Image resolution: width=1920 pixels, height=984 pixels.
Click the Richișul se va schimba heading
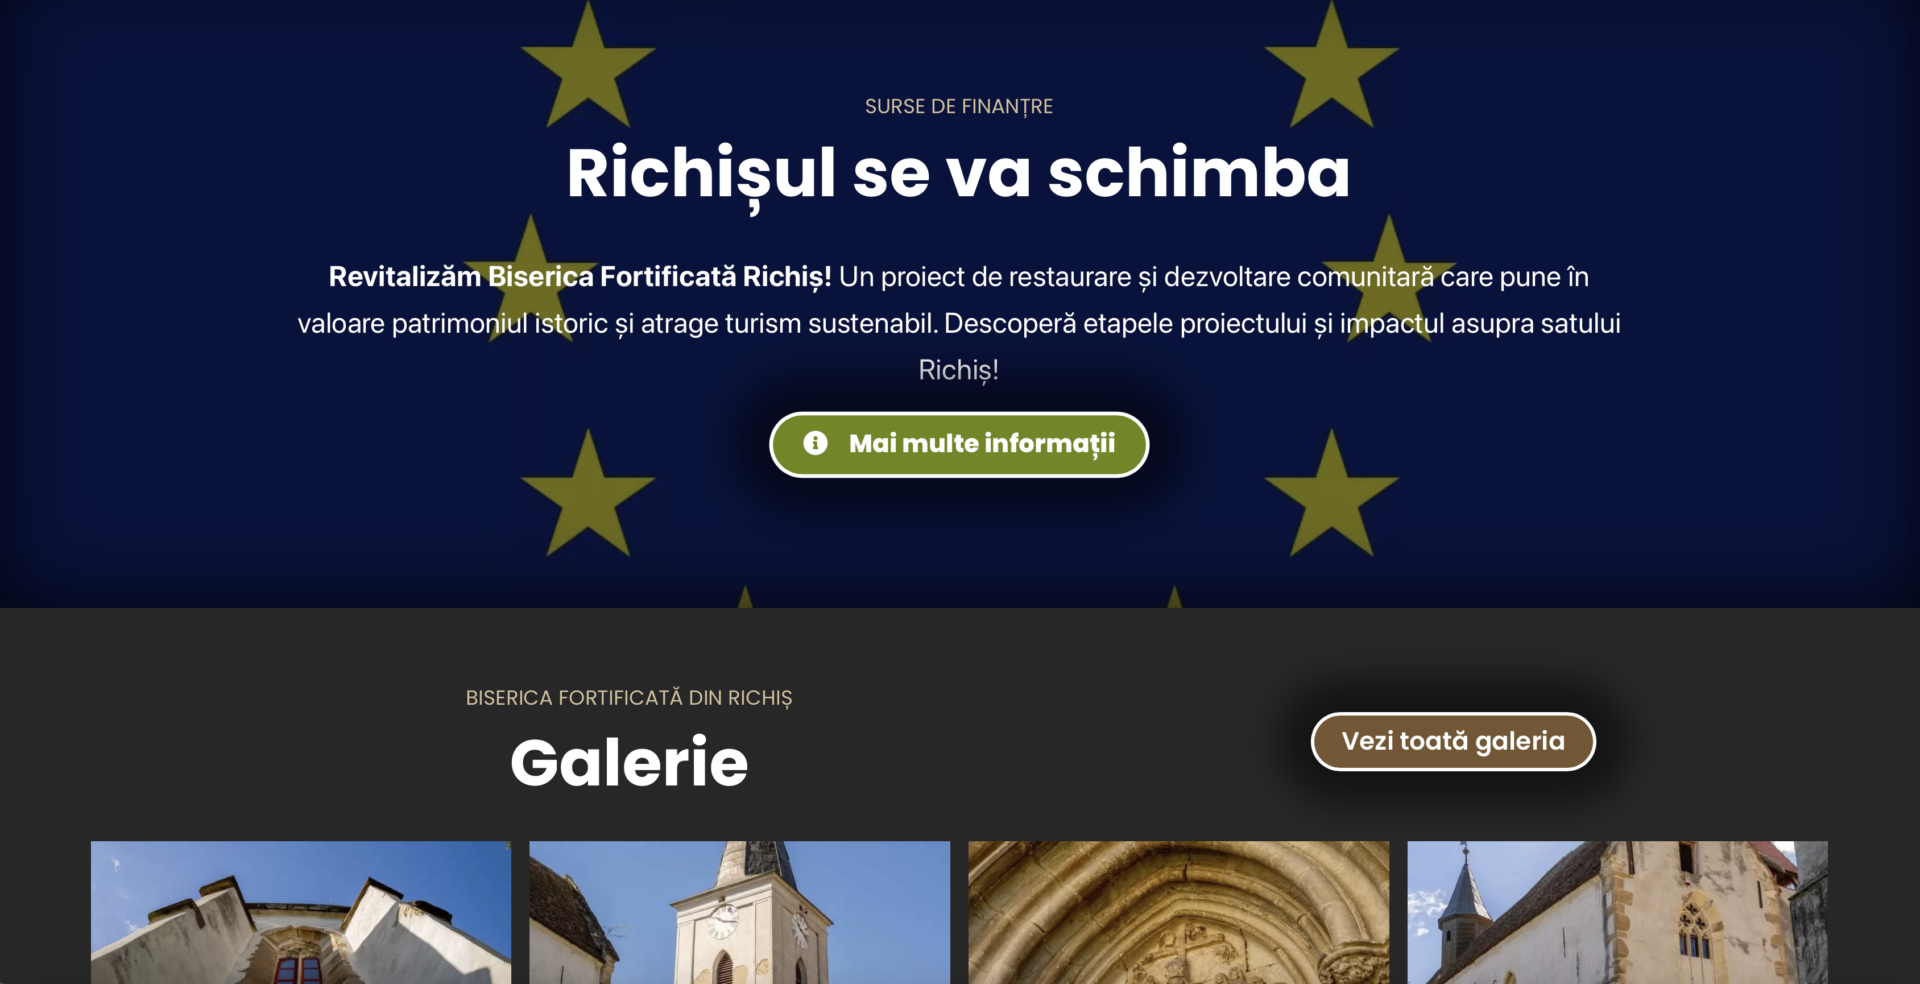click(959, 174)
